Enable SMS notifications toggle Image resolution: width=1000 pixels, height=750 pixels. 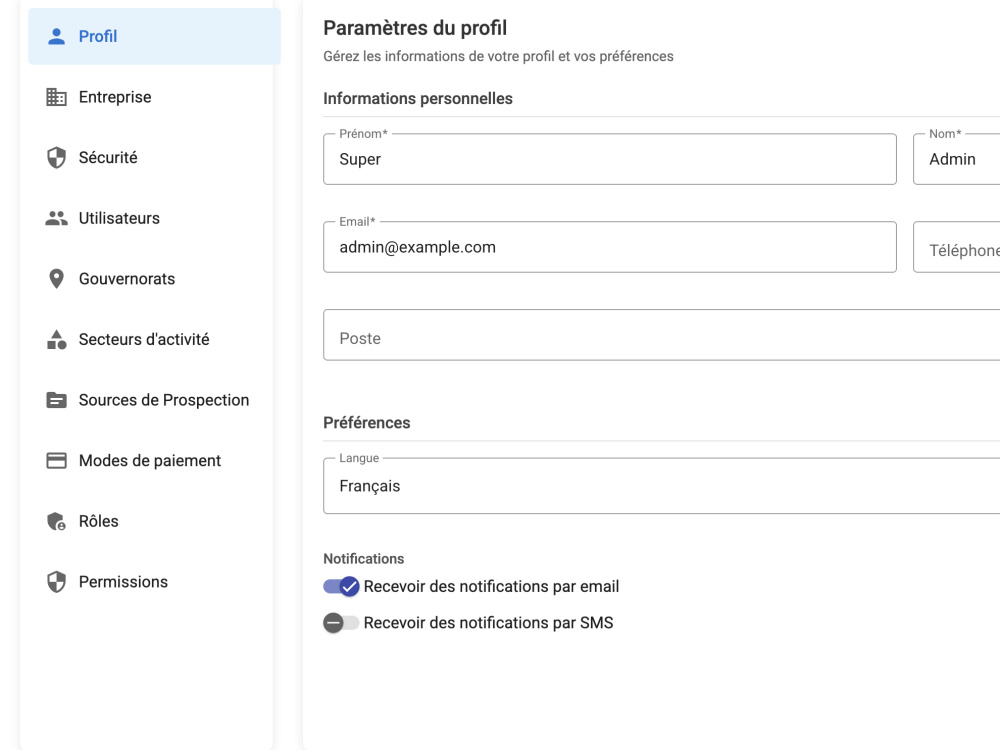341,622
